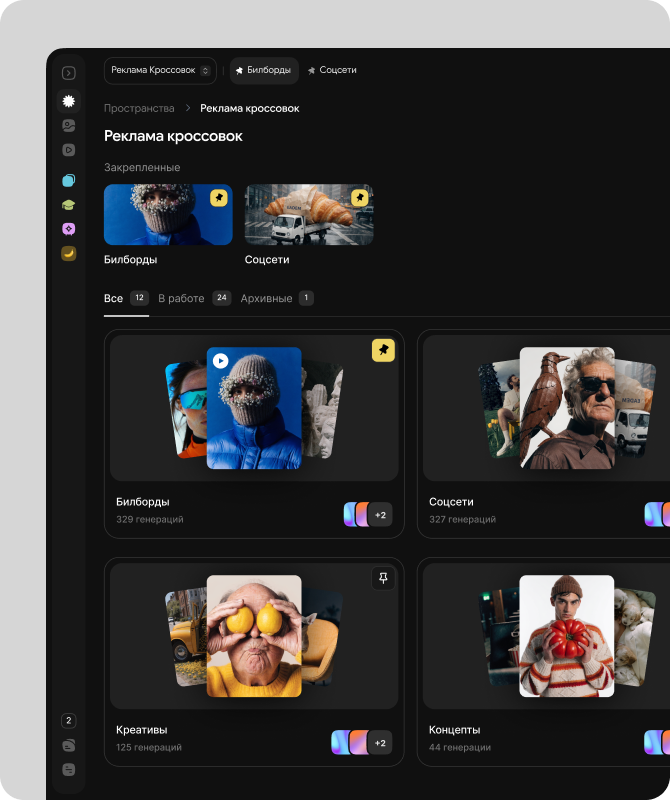
Task: Open the green graduation cap sidebar icon
Action: point(68,205)
